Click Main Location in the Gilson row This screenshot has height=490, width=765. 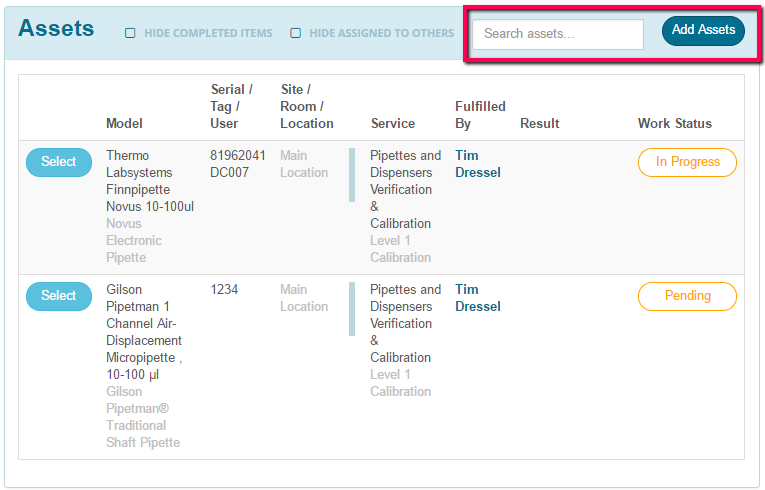[x=304, y=298]
